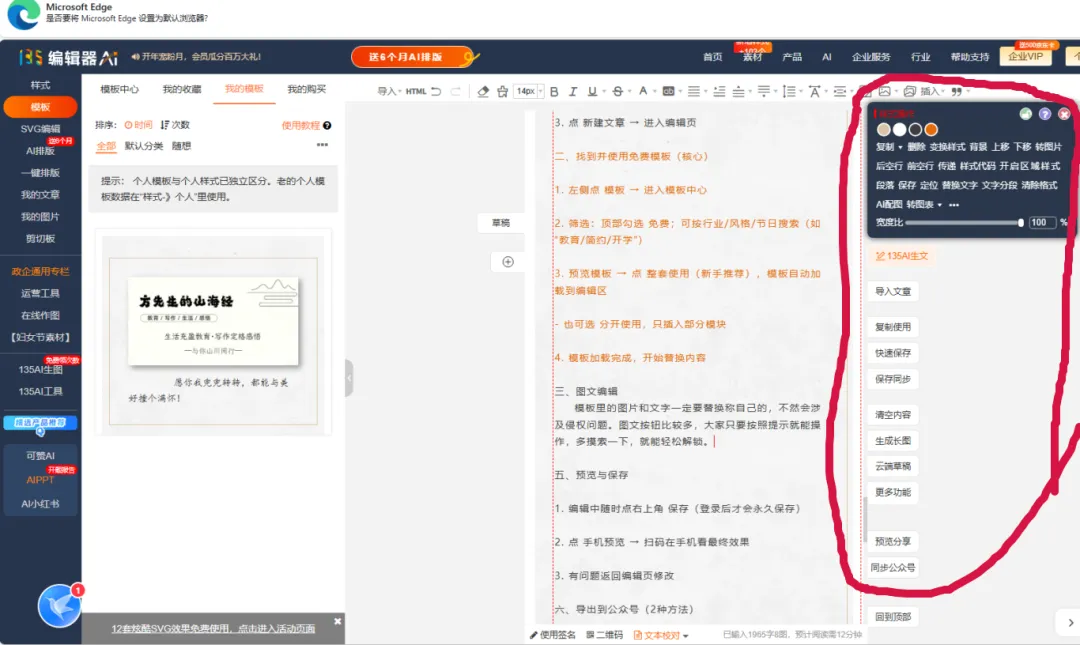This screenshot has height=645, width=1080.
Task: Open the bird assistant chat bubble
Action: 59,606
